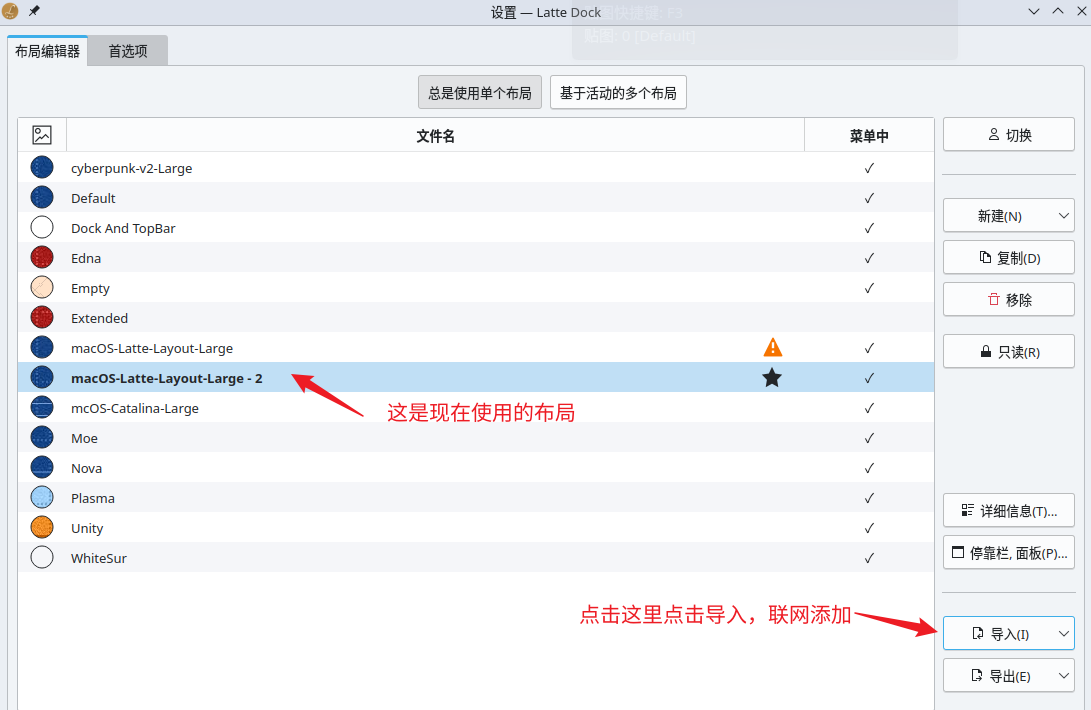Click the Unity orange background icon
The height and width of the screenshot is (710, 1091).
click(42, 527)
